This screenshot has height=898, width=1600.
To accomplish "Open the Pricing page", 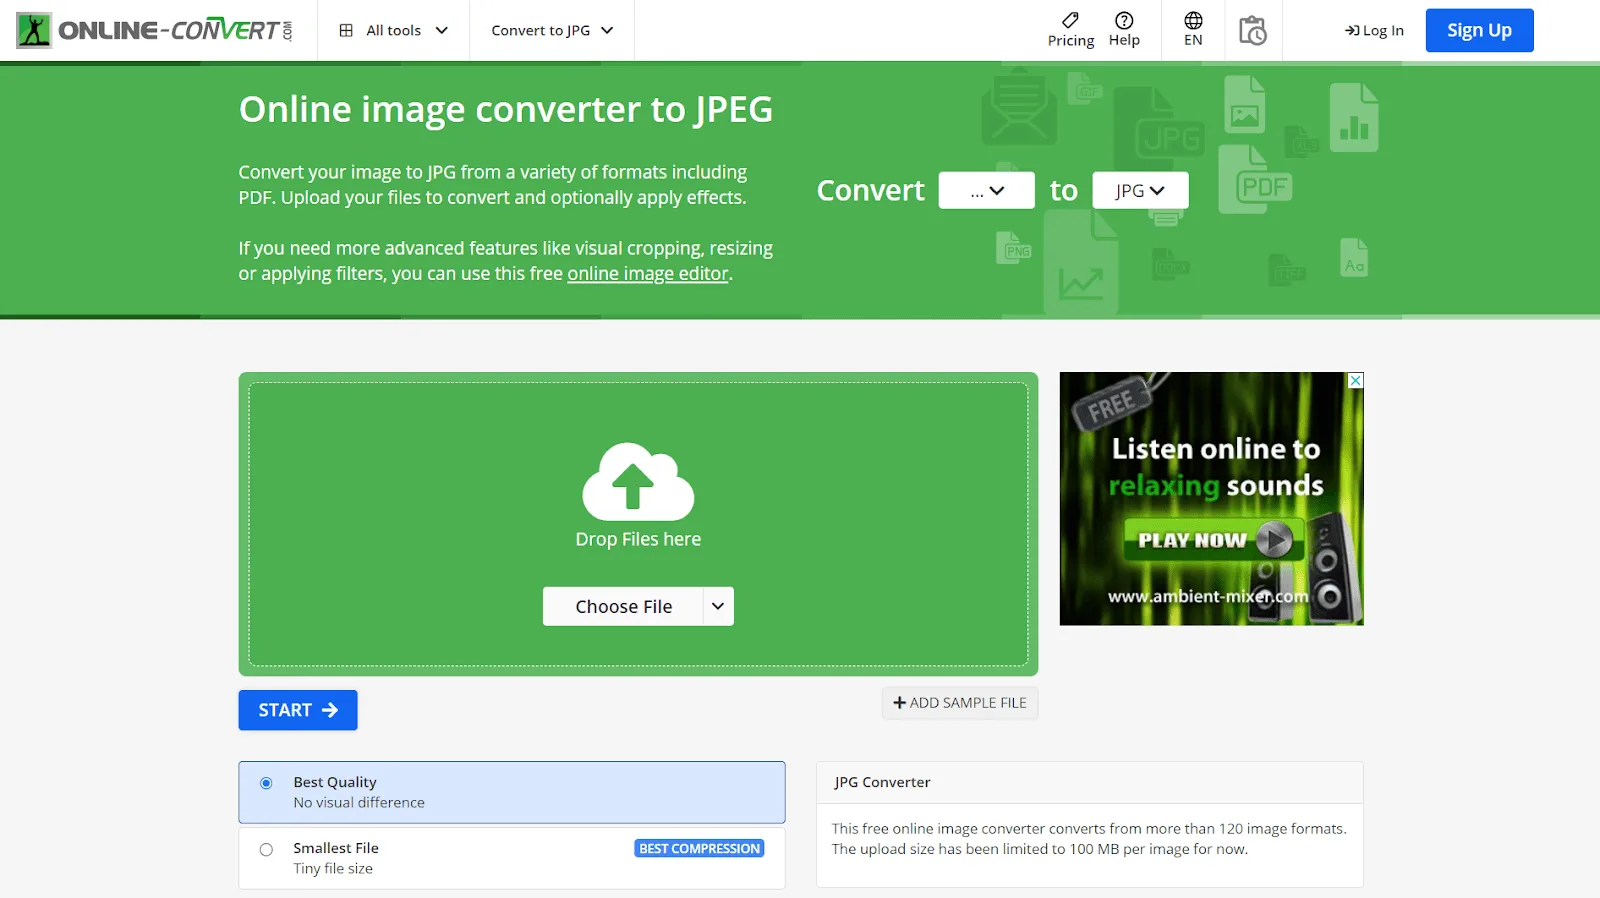I will tap(1071, 30).
